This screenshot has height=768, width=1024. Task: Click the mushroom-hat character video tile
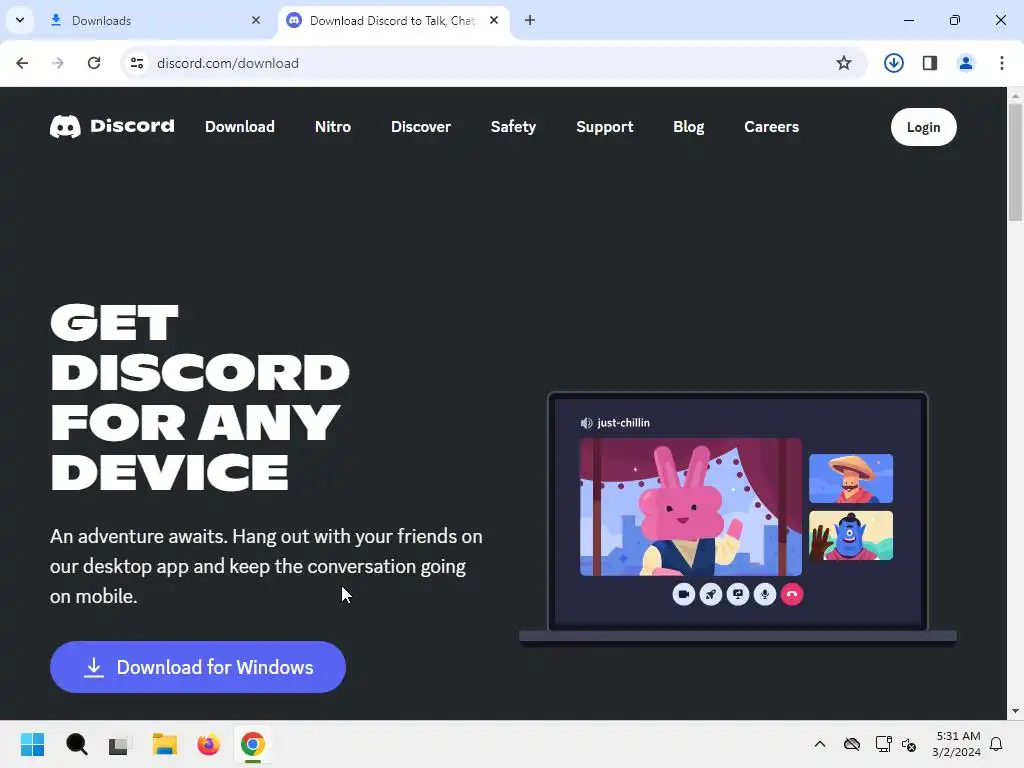click(851, 478)
